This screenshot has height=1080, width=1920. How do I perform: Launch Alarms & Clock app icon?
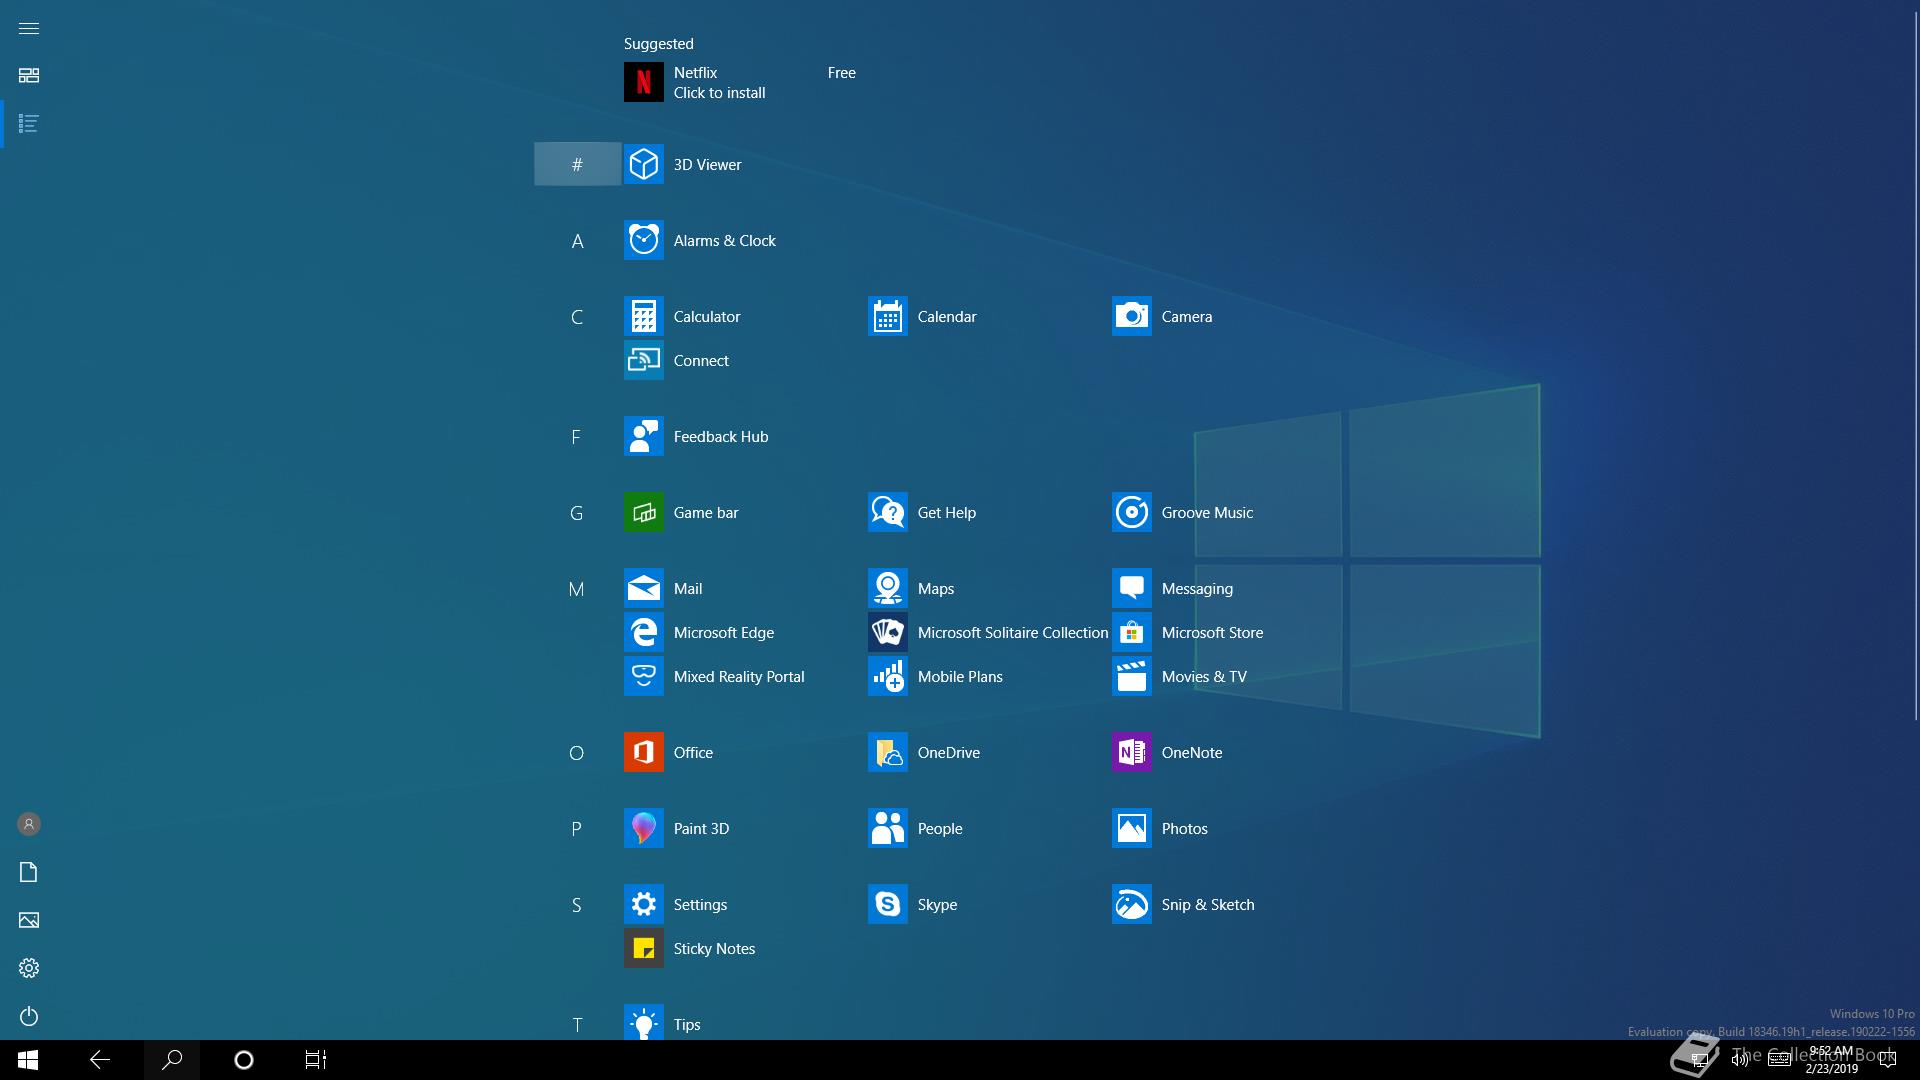point(643,240)
